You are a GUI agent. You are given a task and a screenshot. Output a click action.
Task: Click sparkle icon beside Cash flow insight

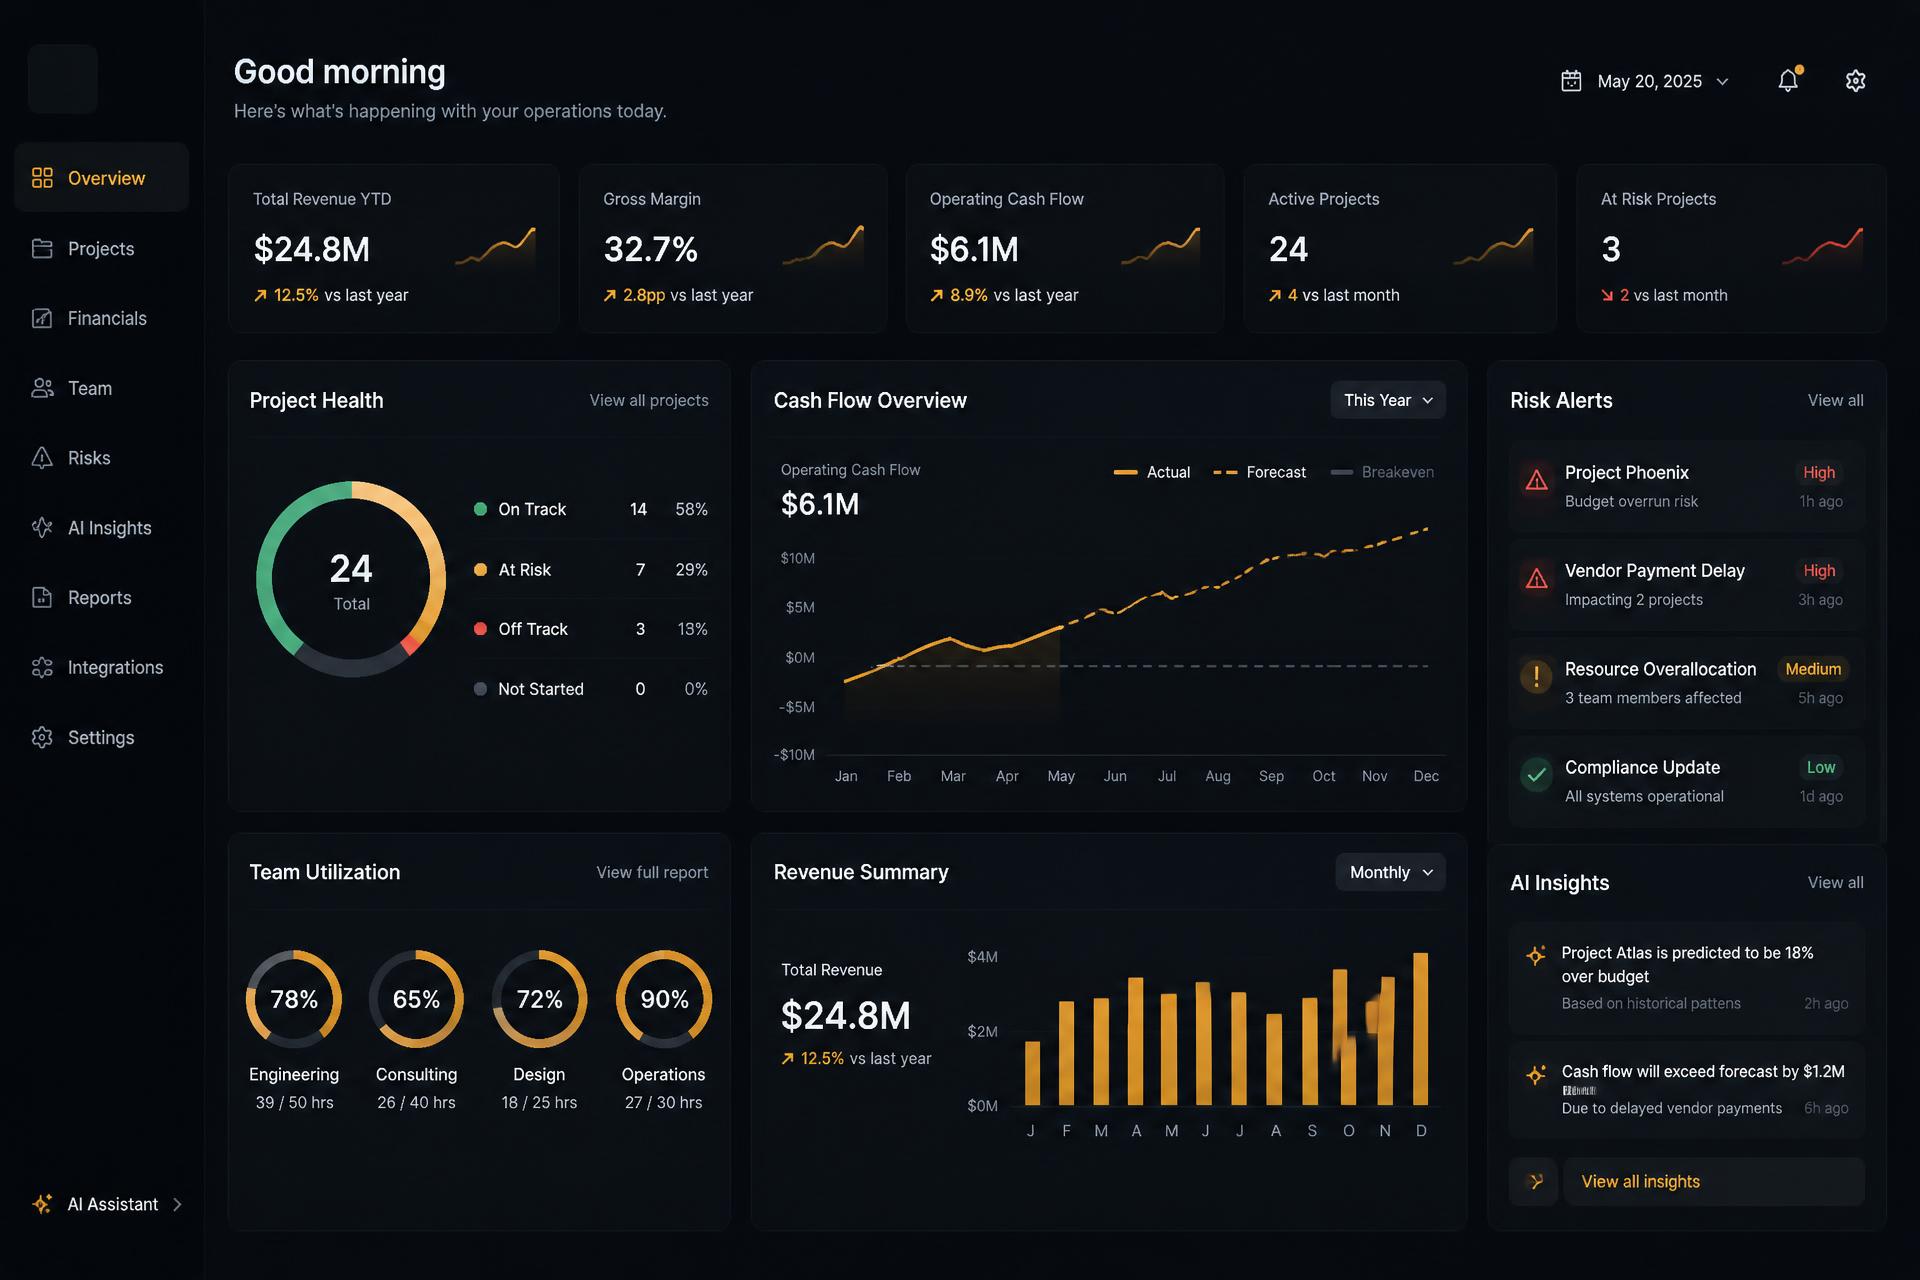pyautogui.click(x=1536, y=1075)
